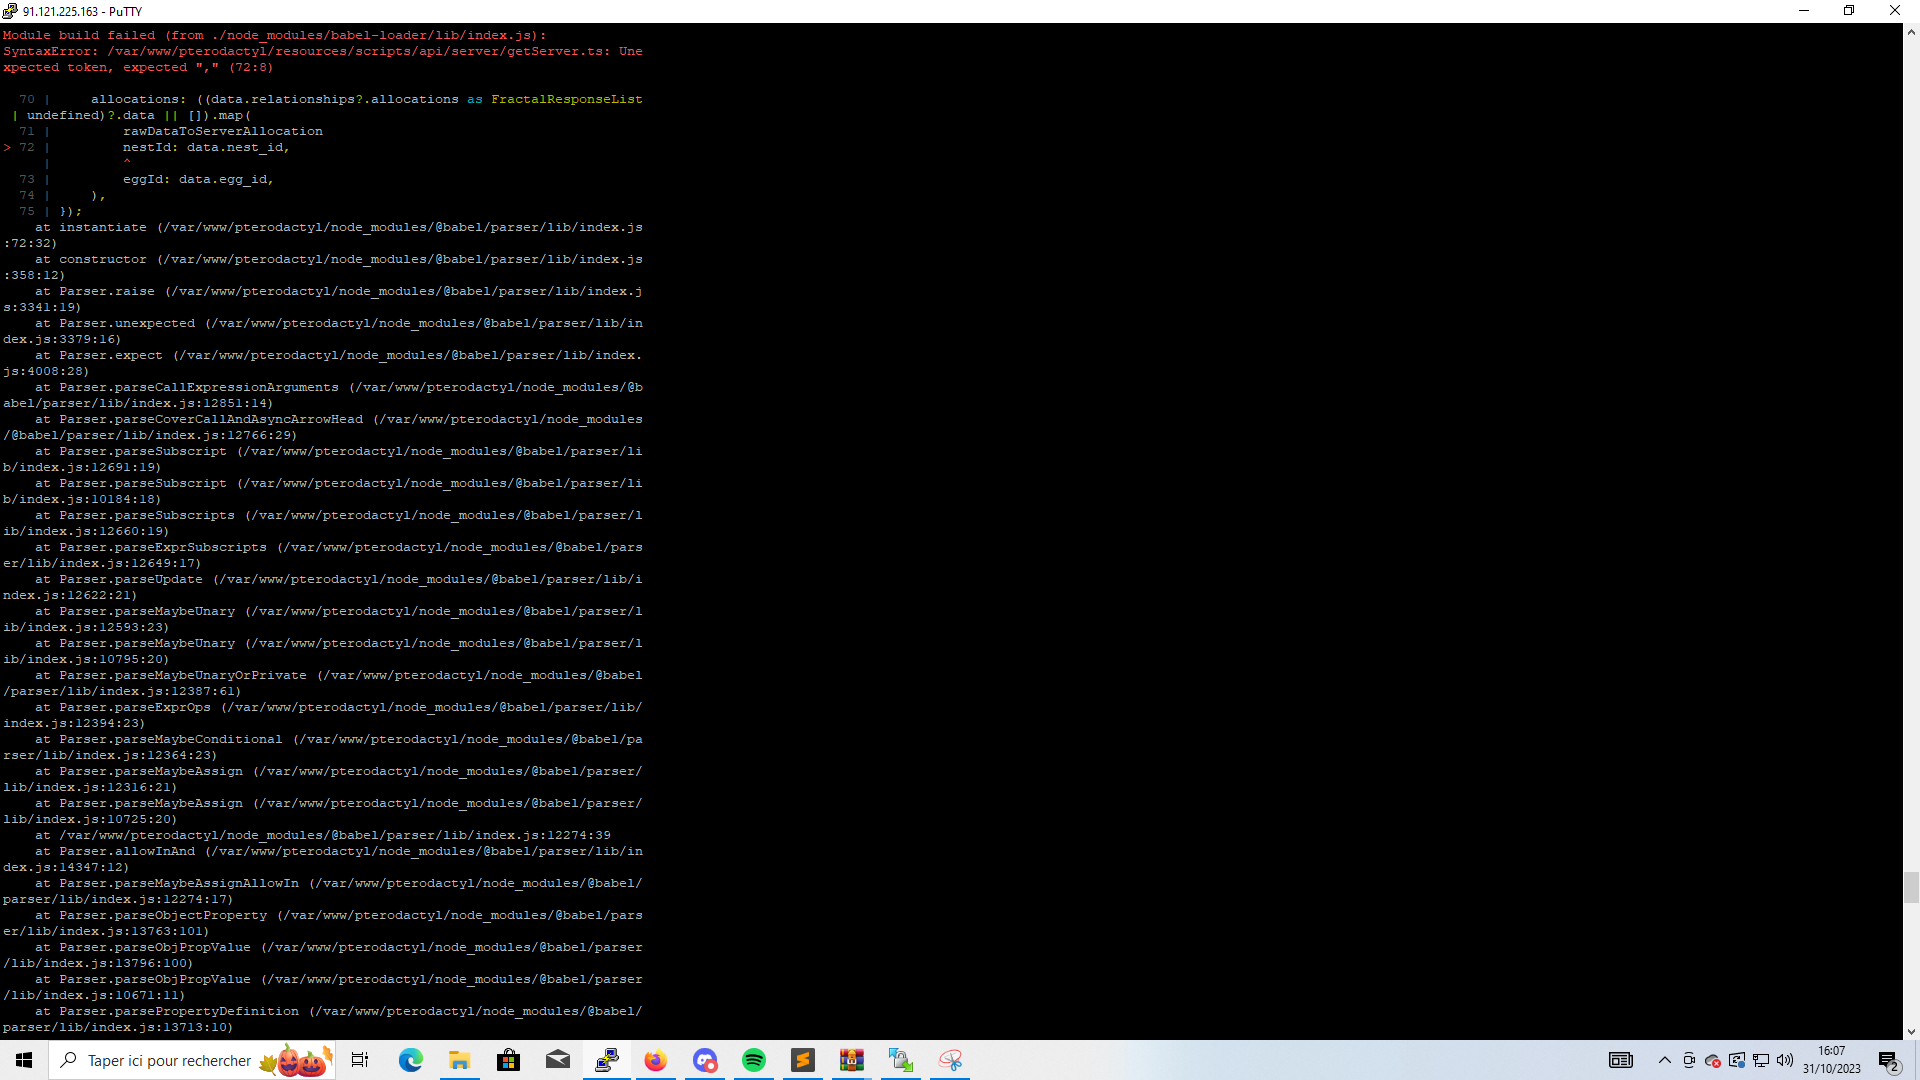Open the snipping tool taskbar icon
This screenshot has width=1920, height=1080.
coord(950,1060)
